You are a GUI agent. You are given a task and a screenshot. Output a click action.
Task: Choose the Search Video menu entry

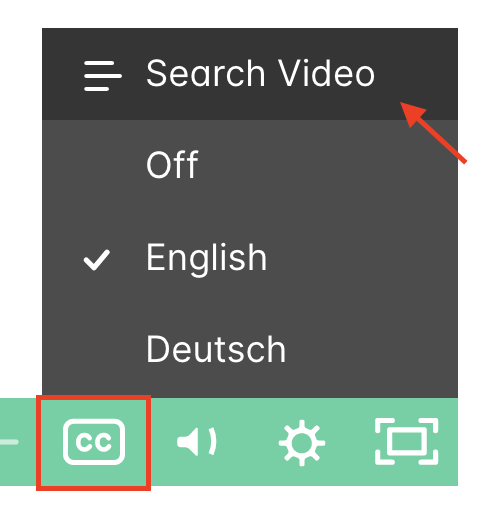[250, 74]
